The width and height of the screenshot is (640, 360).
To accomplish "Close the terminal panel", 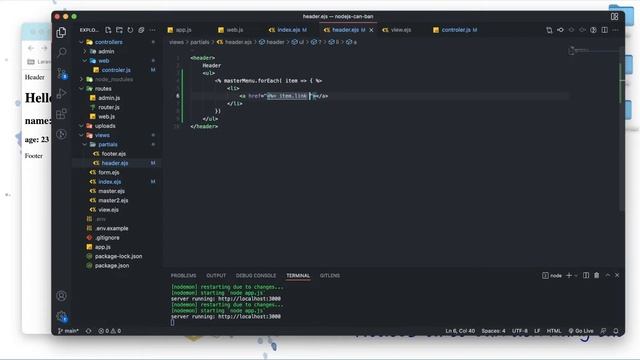I will click(617, 276).
